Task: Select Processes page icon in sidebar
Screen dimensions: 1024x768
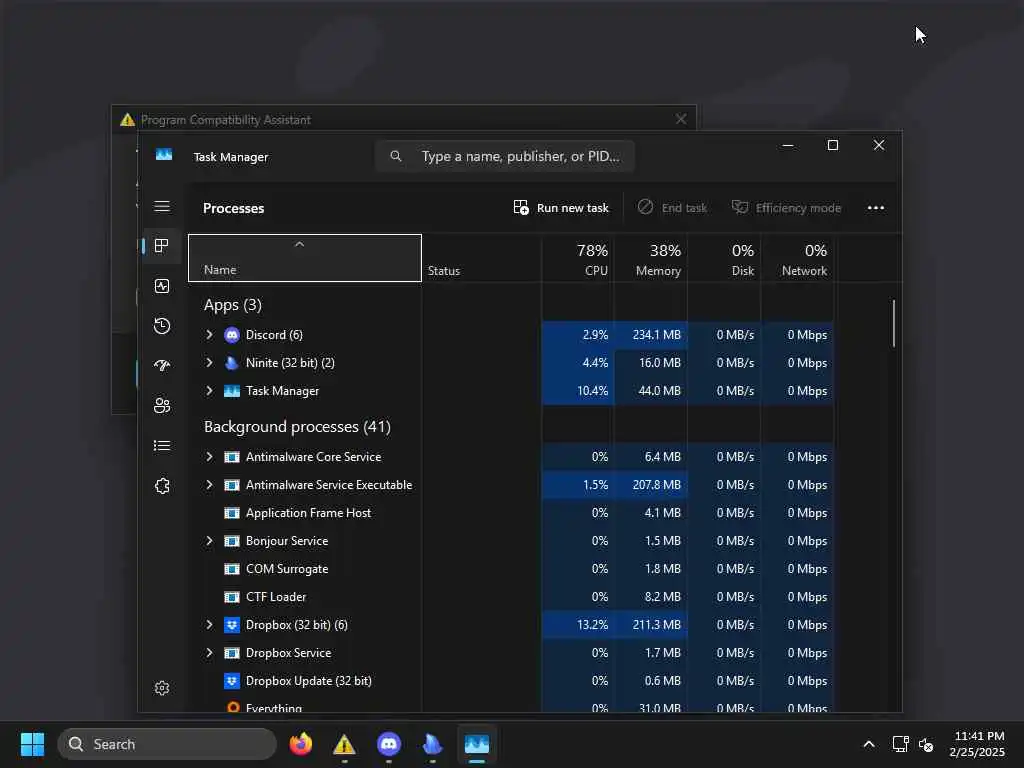Action: pos(162,246)
